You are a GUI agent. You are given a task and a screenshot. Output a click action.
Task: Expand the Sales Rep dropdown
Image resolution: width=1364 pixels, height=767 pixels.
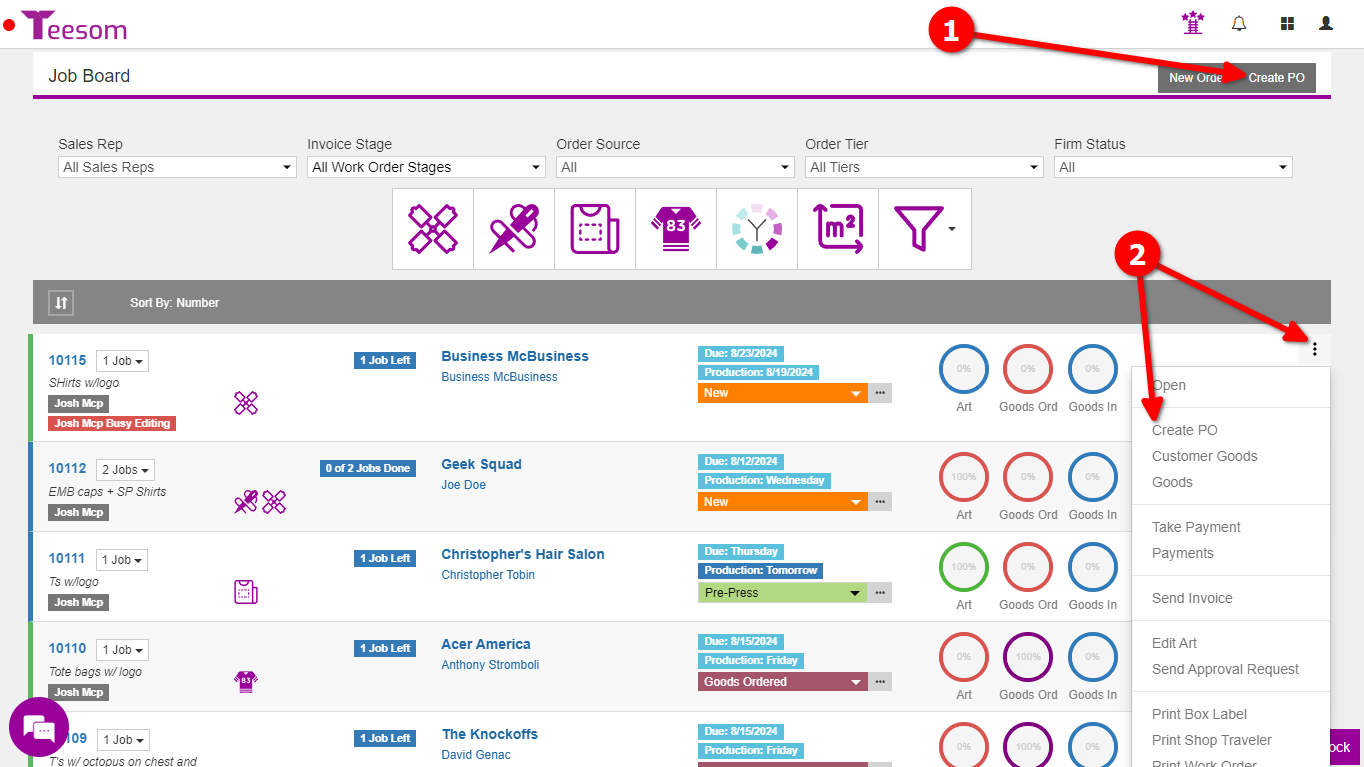(177, 167)
